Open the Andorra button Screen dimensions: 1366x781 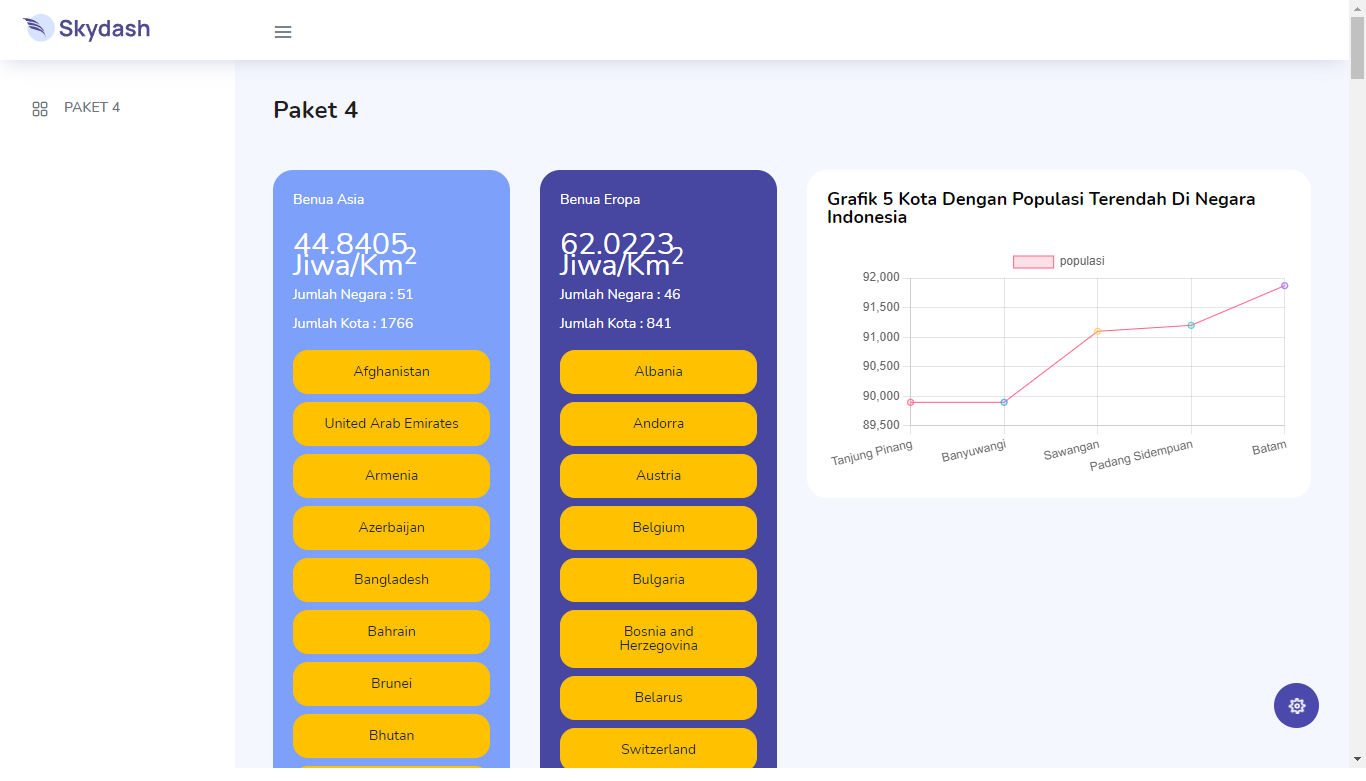pyautogui.click(x=658, y=424)
